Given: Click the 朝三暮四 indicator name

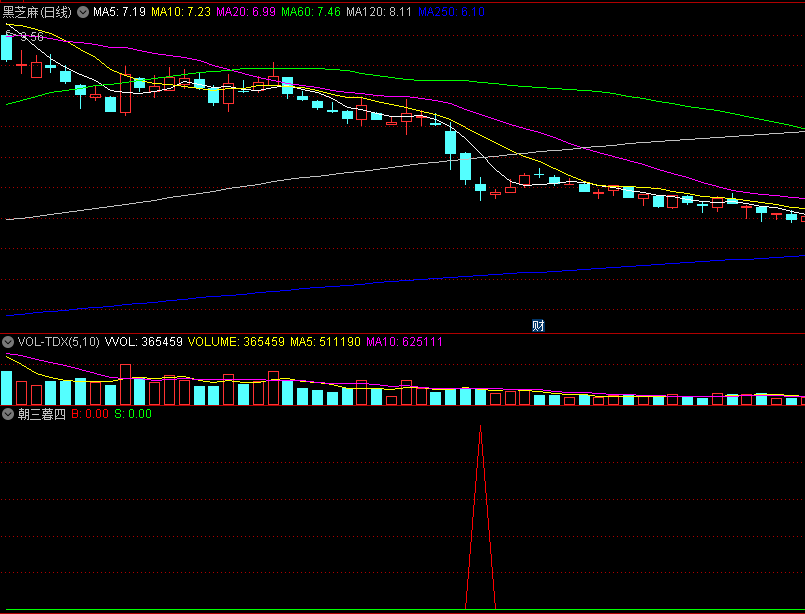Looking at the screenshot, I should [x=42, y=414].
